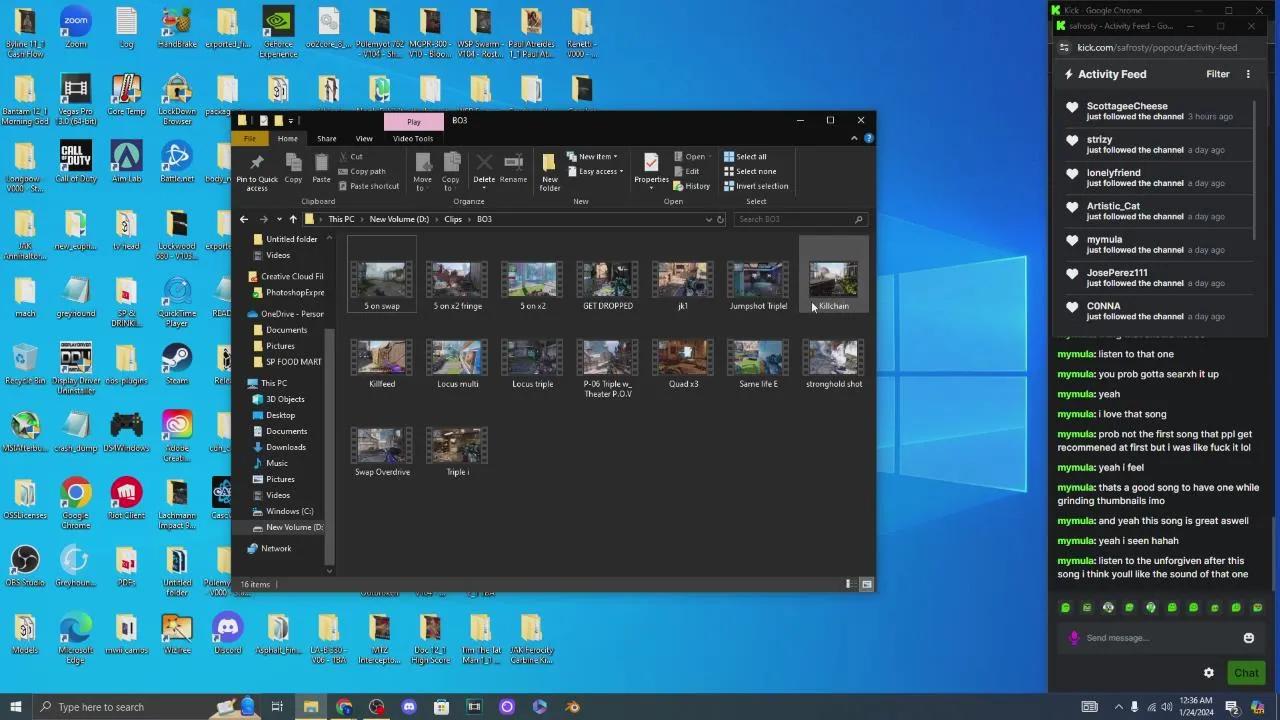Select the Home ribbon tab
This screenshot has width=1280, height=720.
tap(288, 139)
